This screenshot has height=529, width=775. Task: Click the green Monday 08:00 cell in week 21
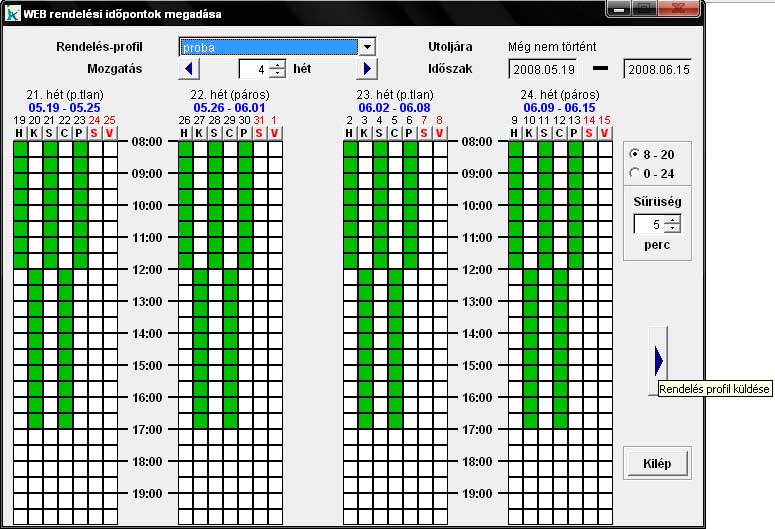19,149
